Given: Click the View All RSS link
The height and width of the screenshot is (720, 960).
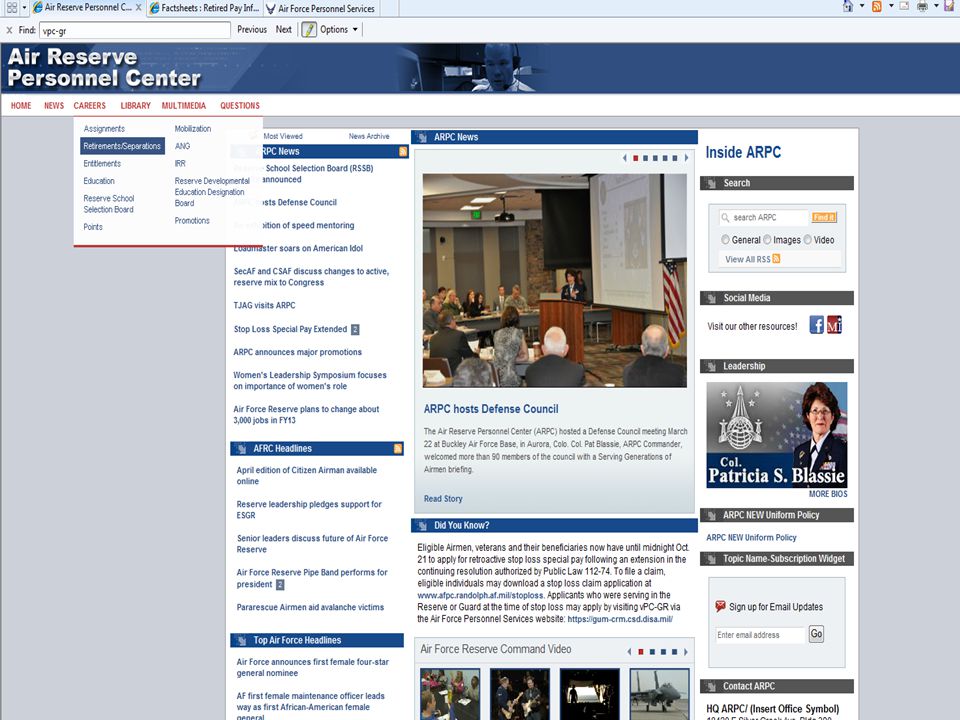Looking at the screenshot, I should (748, 259).
